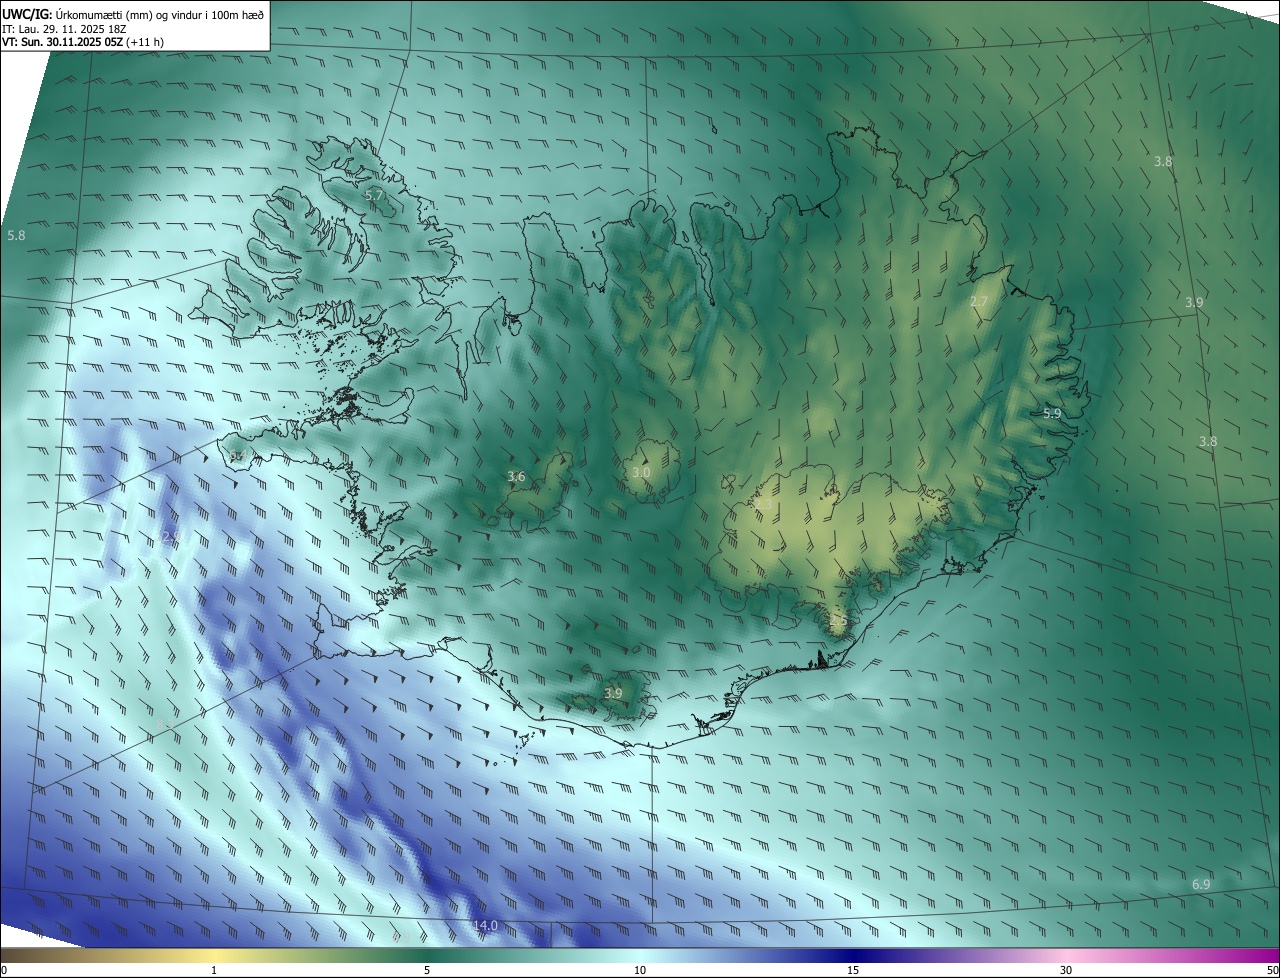Click the "(+11 h)" forecast offset text
1280x978 pixels.
[x=146, y=42]
